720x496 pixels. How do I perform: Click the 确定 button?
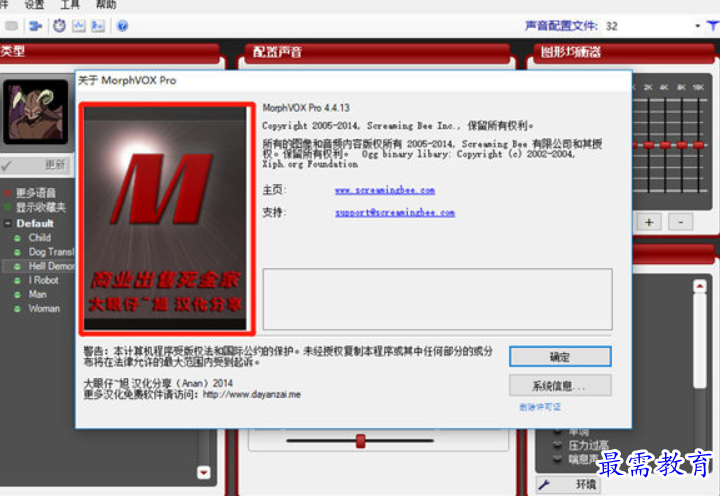pos(560,357)
